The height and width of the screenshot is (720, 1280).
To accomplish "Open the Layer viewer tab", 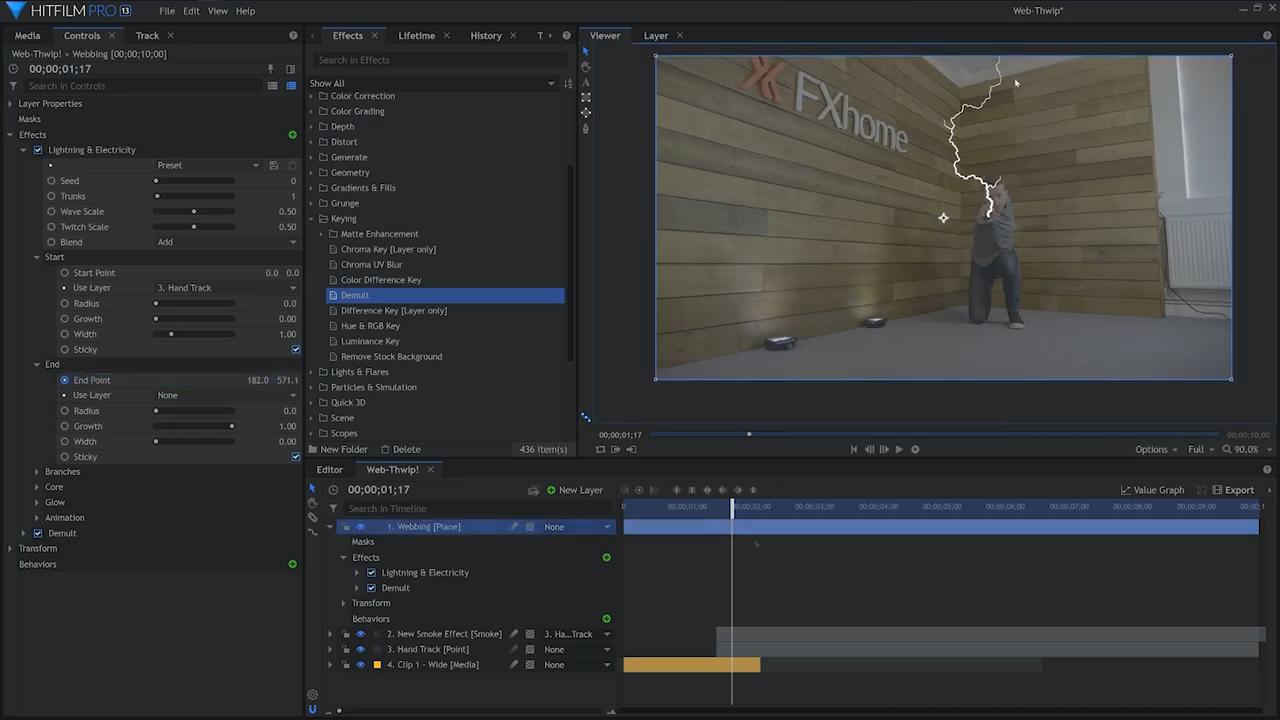I will tap(656, 35).
